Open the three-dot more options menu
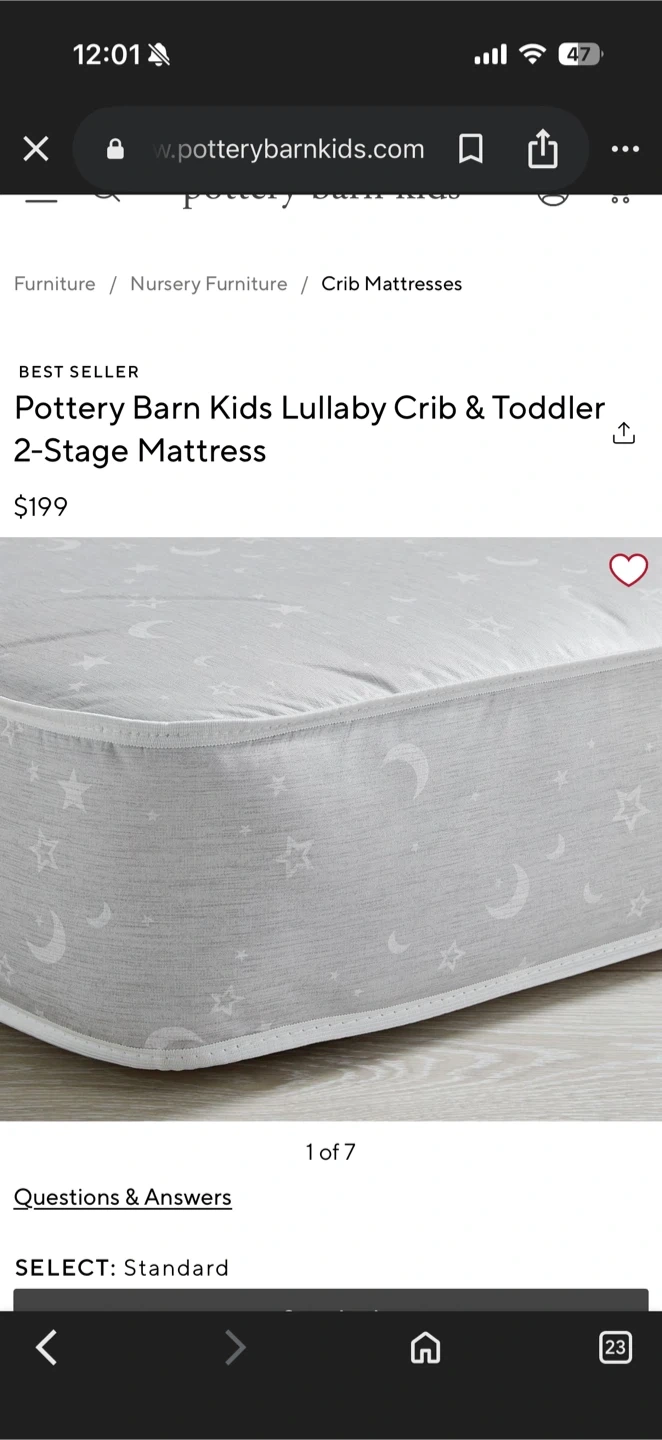Screen dimensions: 662x1440 tap(625, 149)
